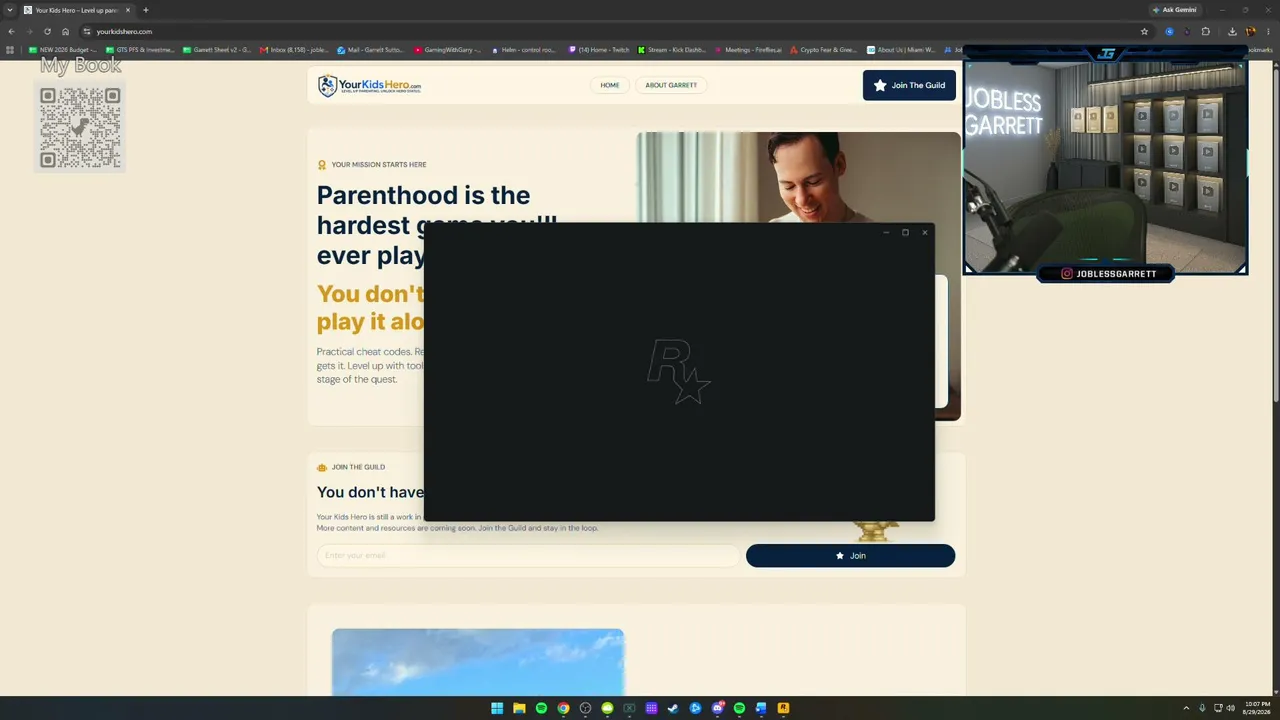Open the GTS PFS & Investme... bookmark
Viewport: 1280px width, 720px height.
pyautogui.click(x=140, y=50)
